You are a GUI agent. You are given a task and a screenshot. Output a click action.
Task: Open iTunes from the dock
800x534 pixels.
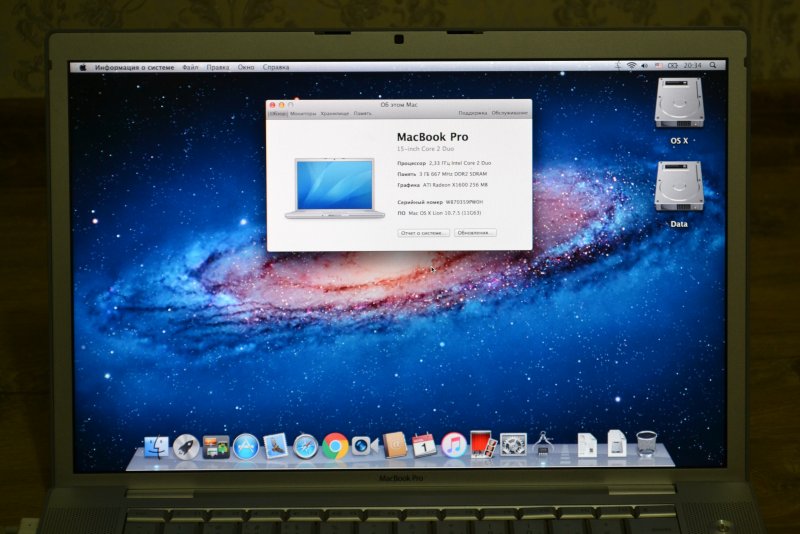pyautogui.click(x=453, y=445)
